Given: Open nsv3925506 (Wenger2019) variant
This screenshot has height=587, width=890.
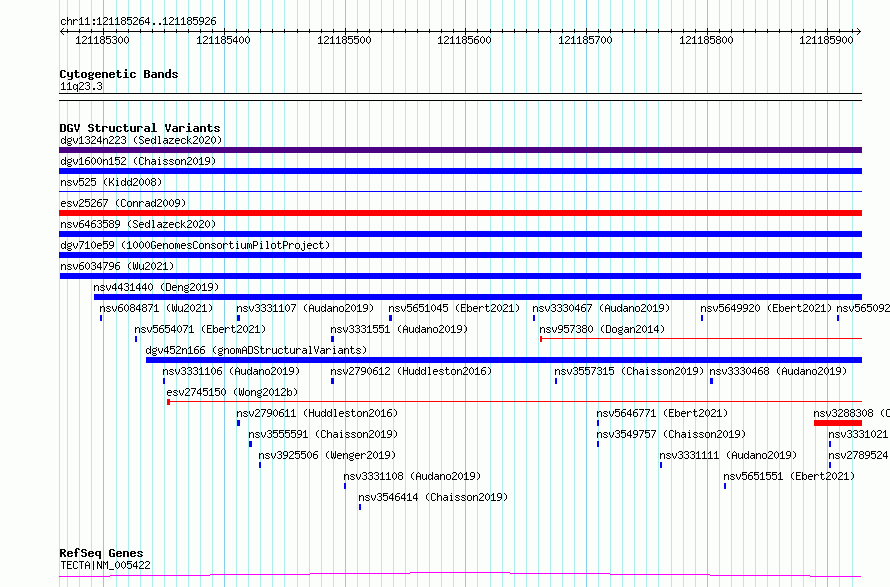Looking at the screenshot, I should [328, 455].
